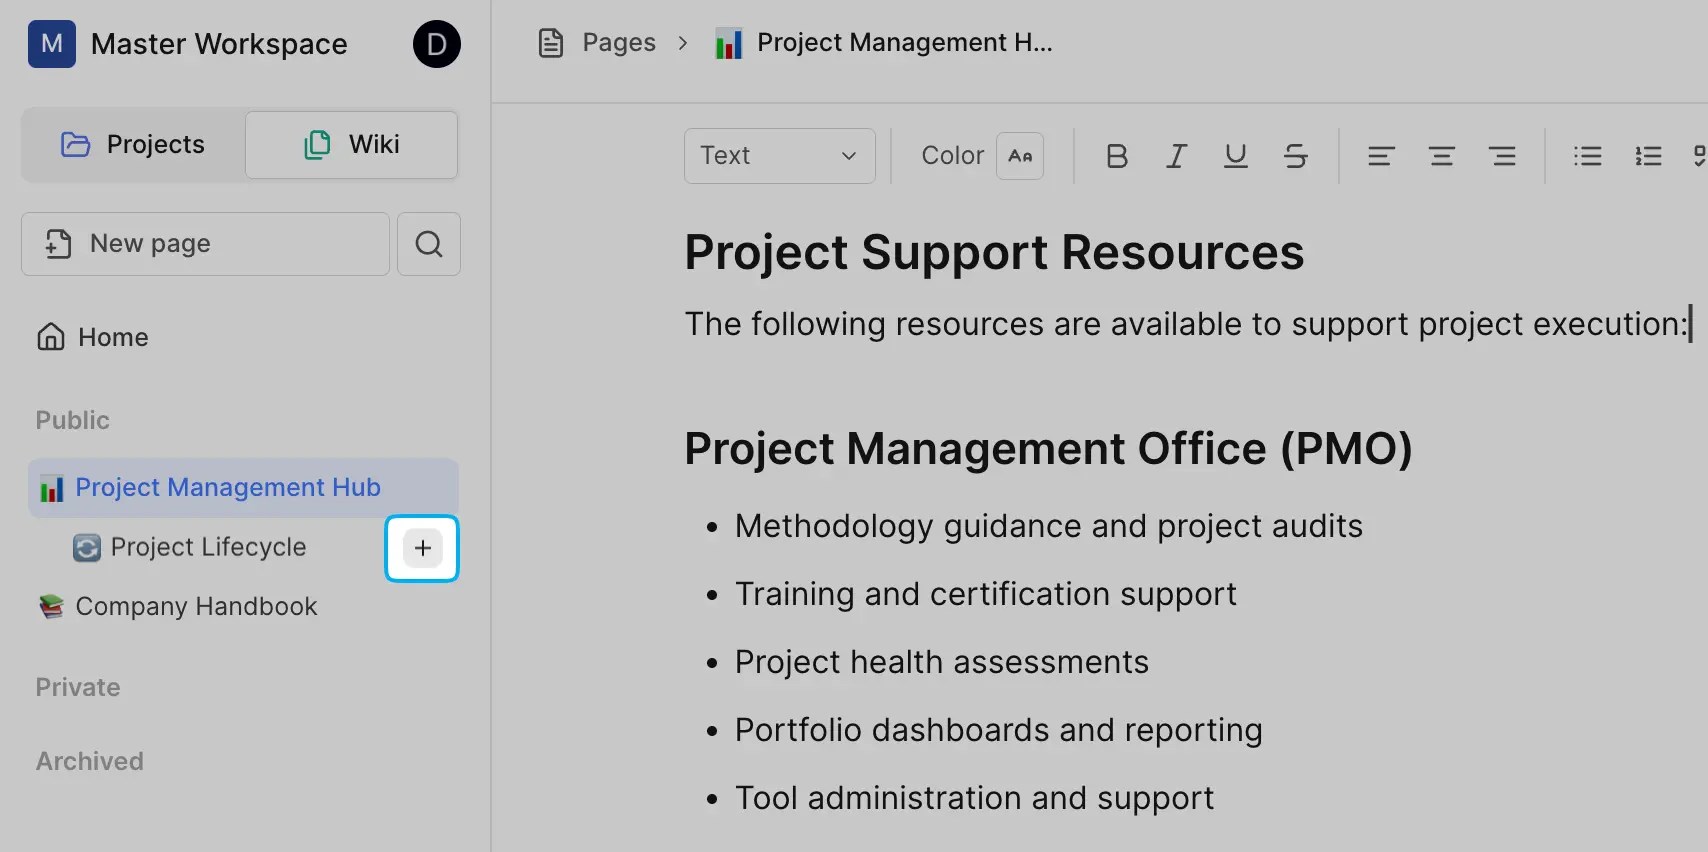Open the Text style dropdown
The width and height of the screenshot is (1708, 852).
tap(779, 156)
